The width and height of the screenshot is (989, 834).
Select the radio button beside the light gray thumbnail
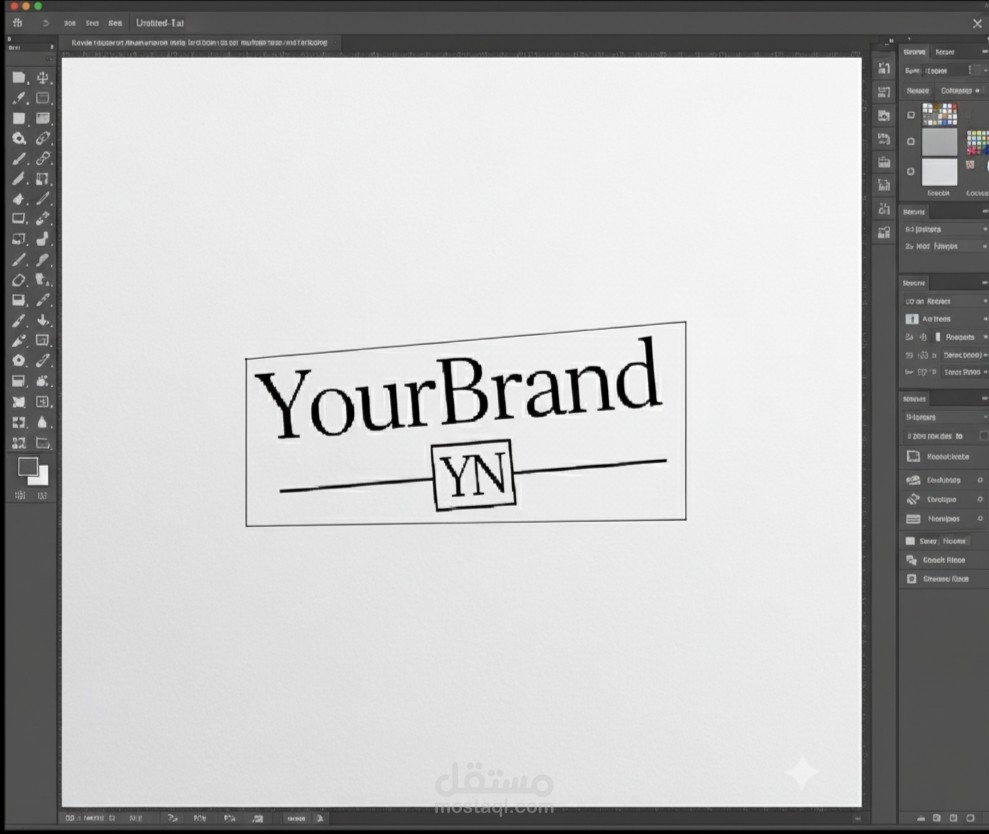(911, 171)
